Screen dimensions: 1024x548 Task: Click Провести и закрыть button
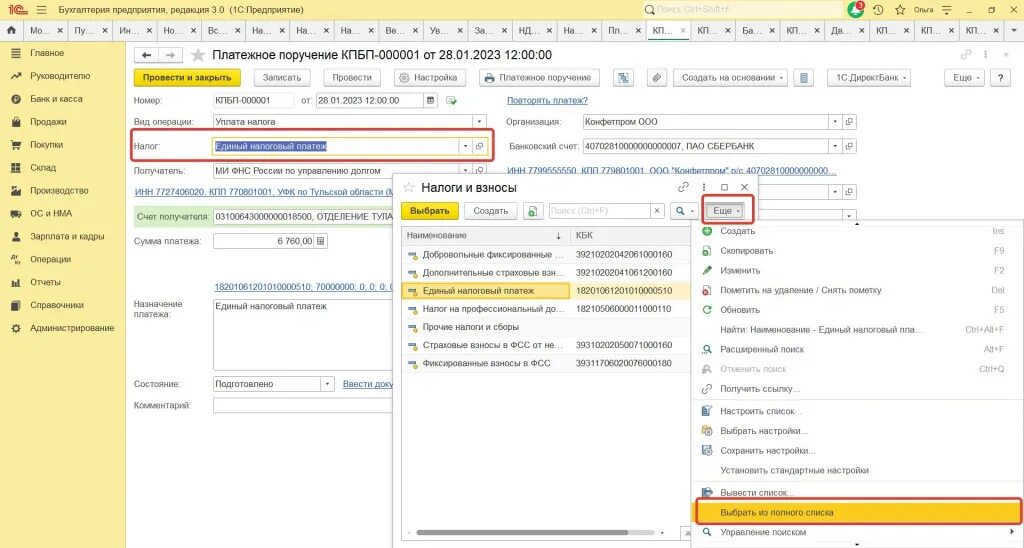click(187, 78)
